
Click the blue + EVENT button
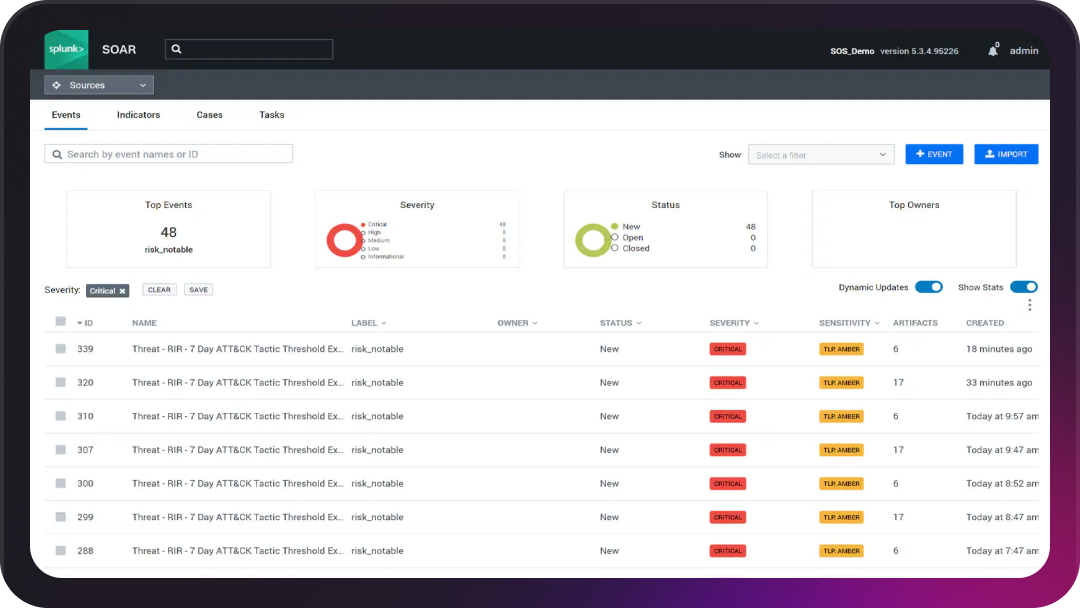tap(934, 154)
